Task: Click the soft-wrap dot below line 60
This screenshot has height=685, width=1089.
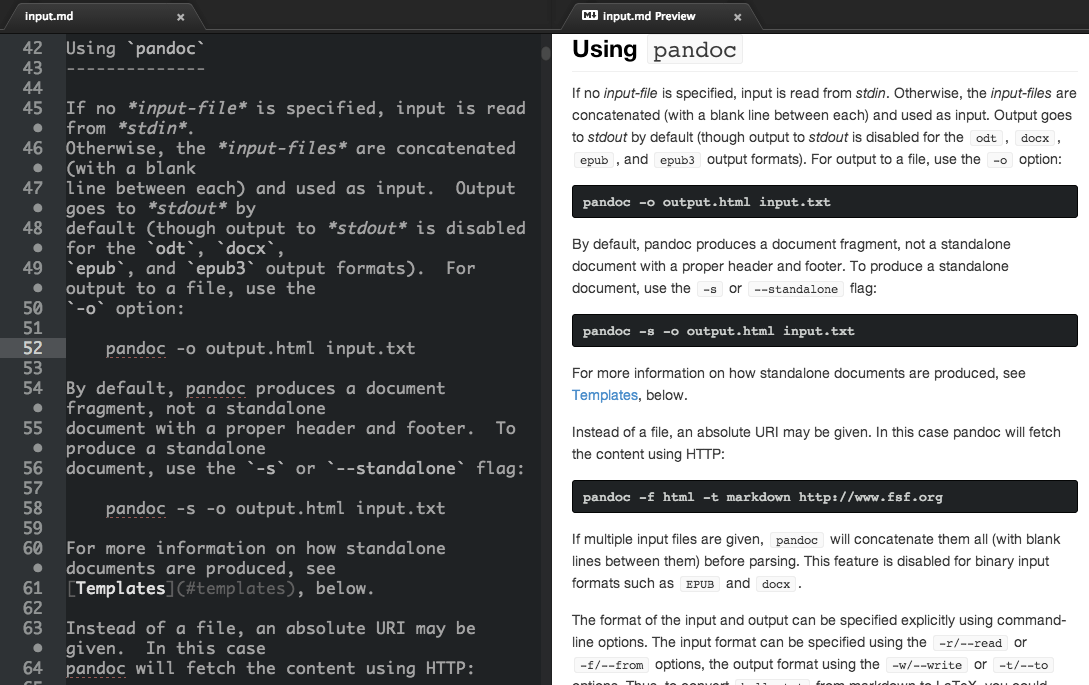Action: point(38,568)
